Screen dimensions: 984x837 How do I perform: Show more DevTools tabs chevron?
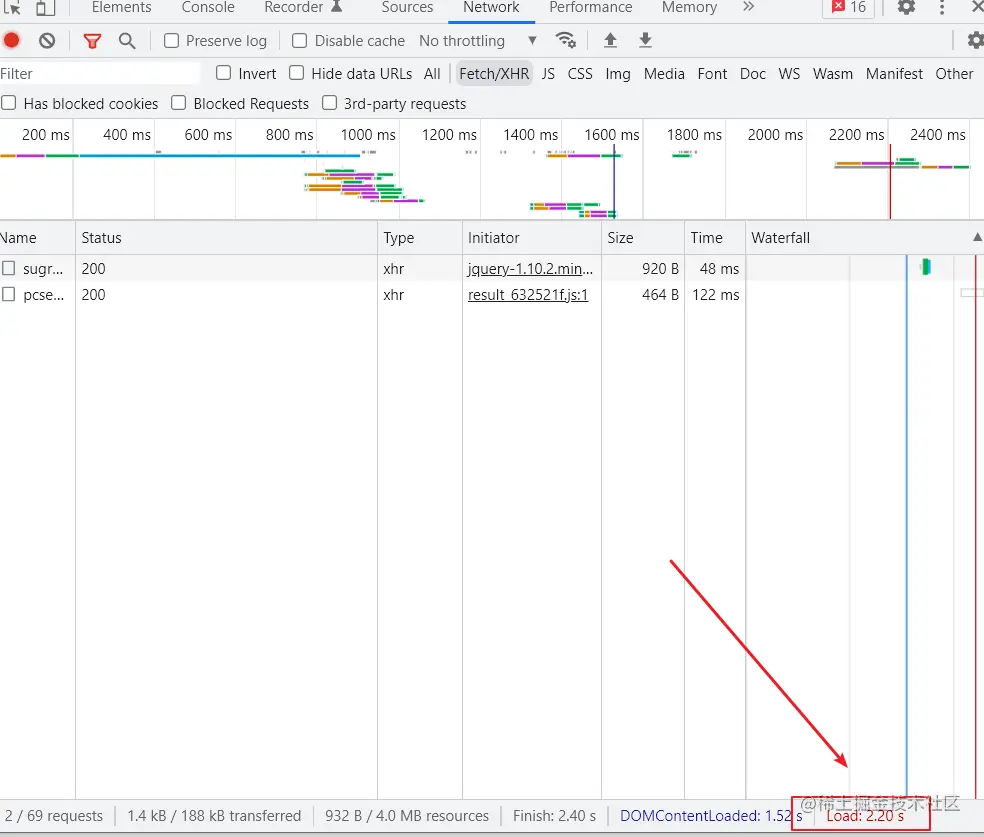click(748, 7)
